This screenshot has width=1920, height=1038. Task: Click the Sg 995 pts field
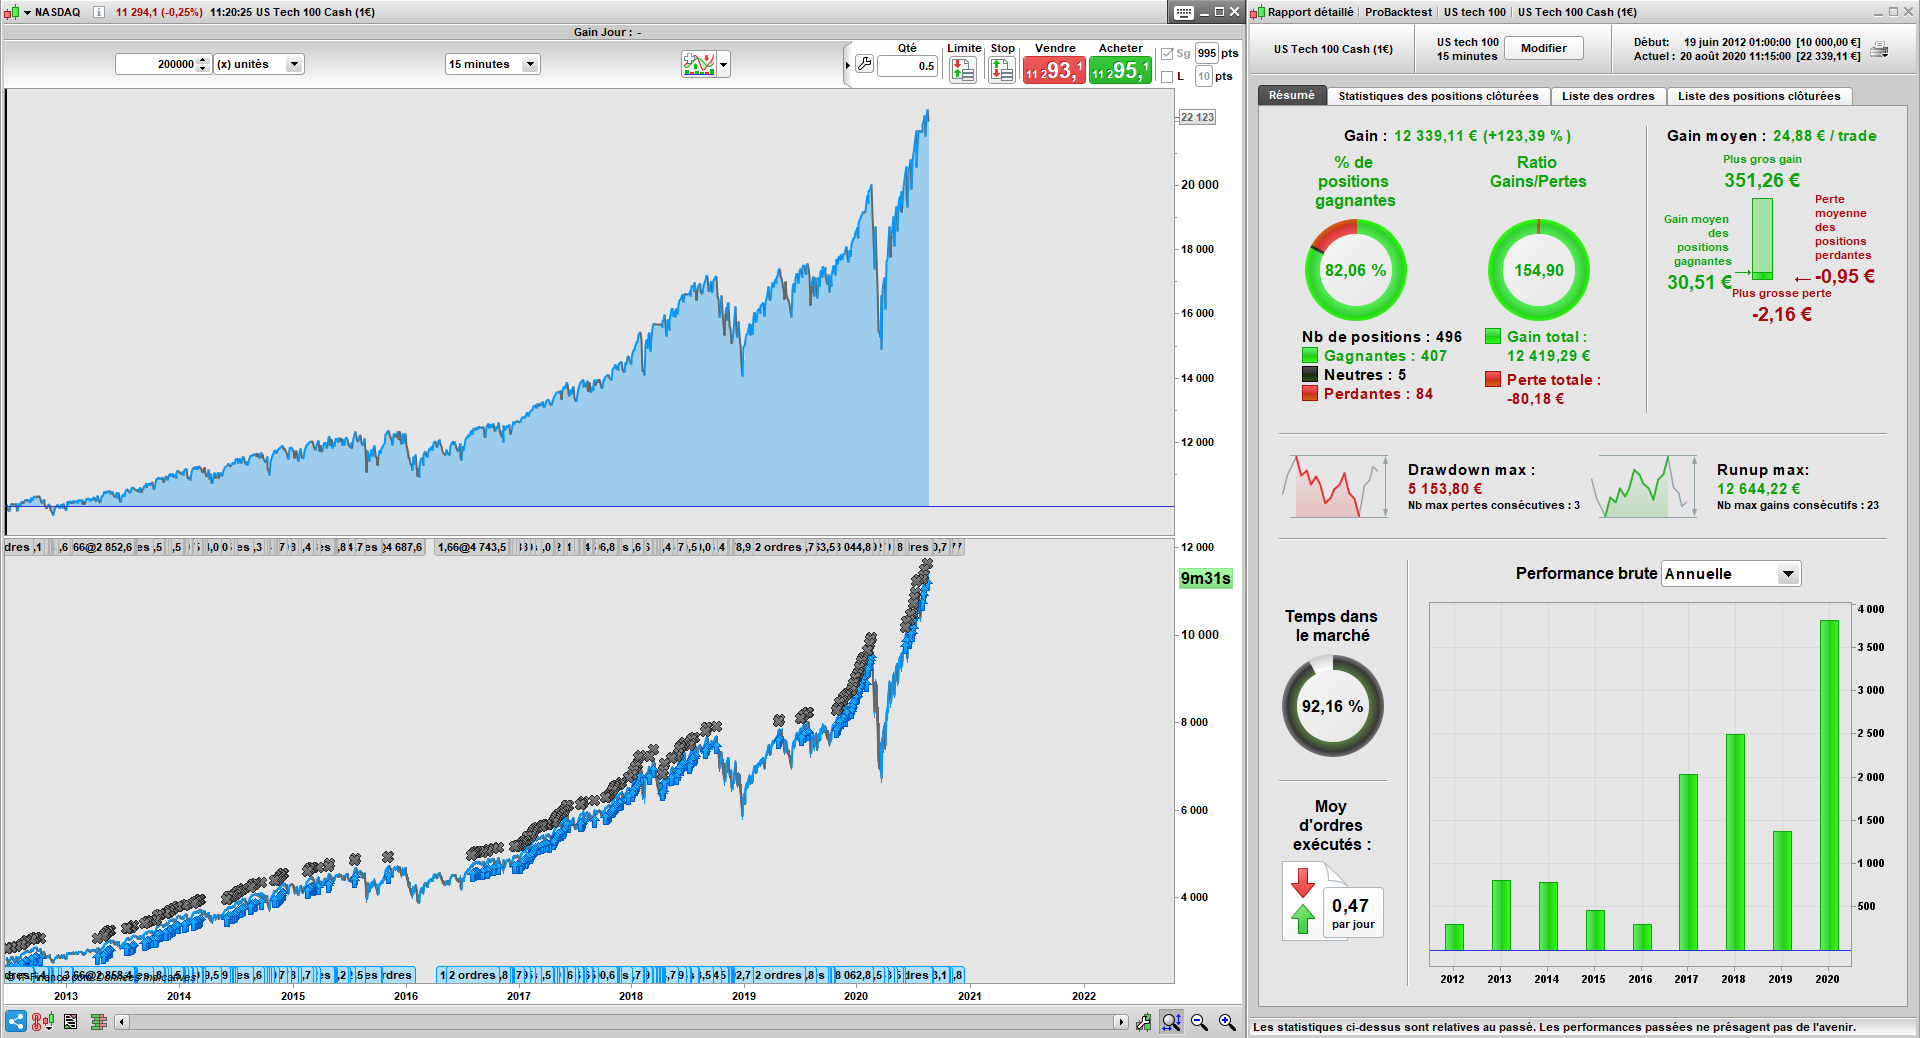click(1207, 54)
